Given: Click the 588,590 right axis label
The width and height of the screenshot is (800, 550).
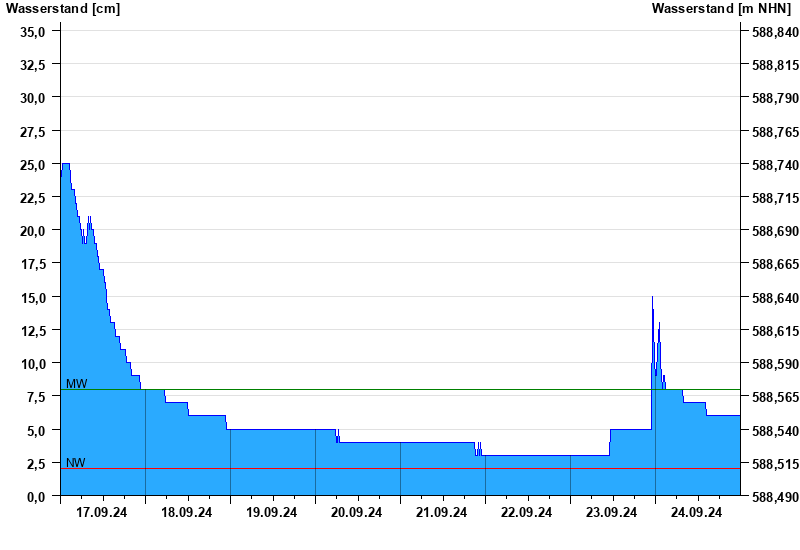Looking at the screenshot, I should click(x=776, y=364).
